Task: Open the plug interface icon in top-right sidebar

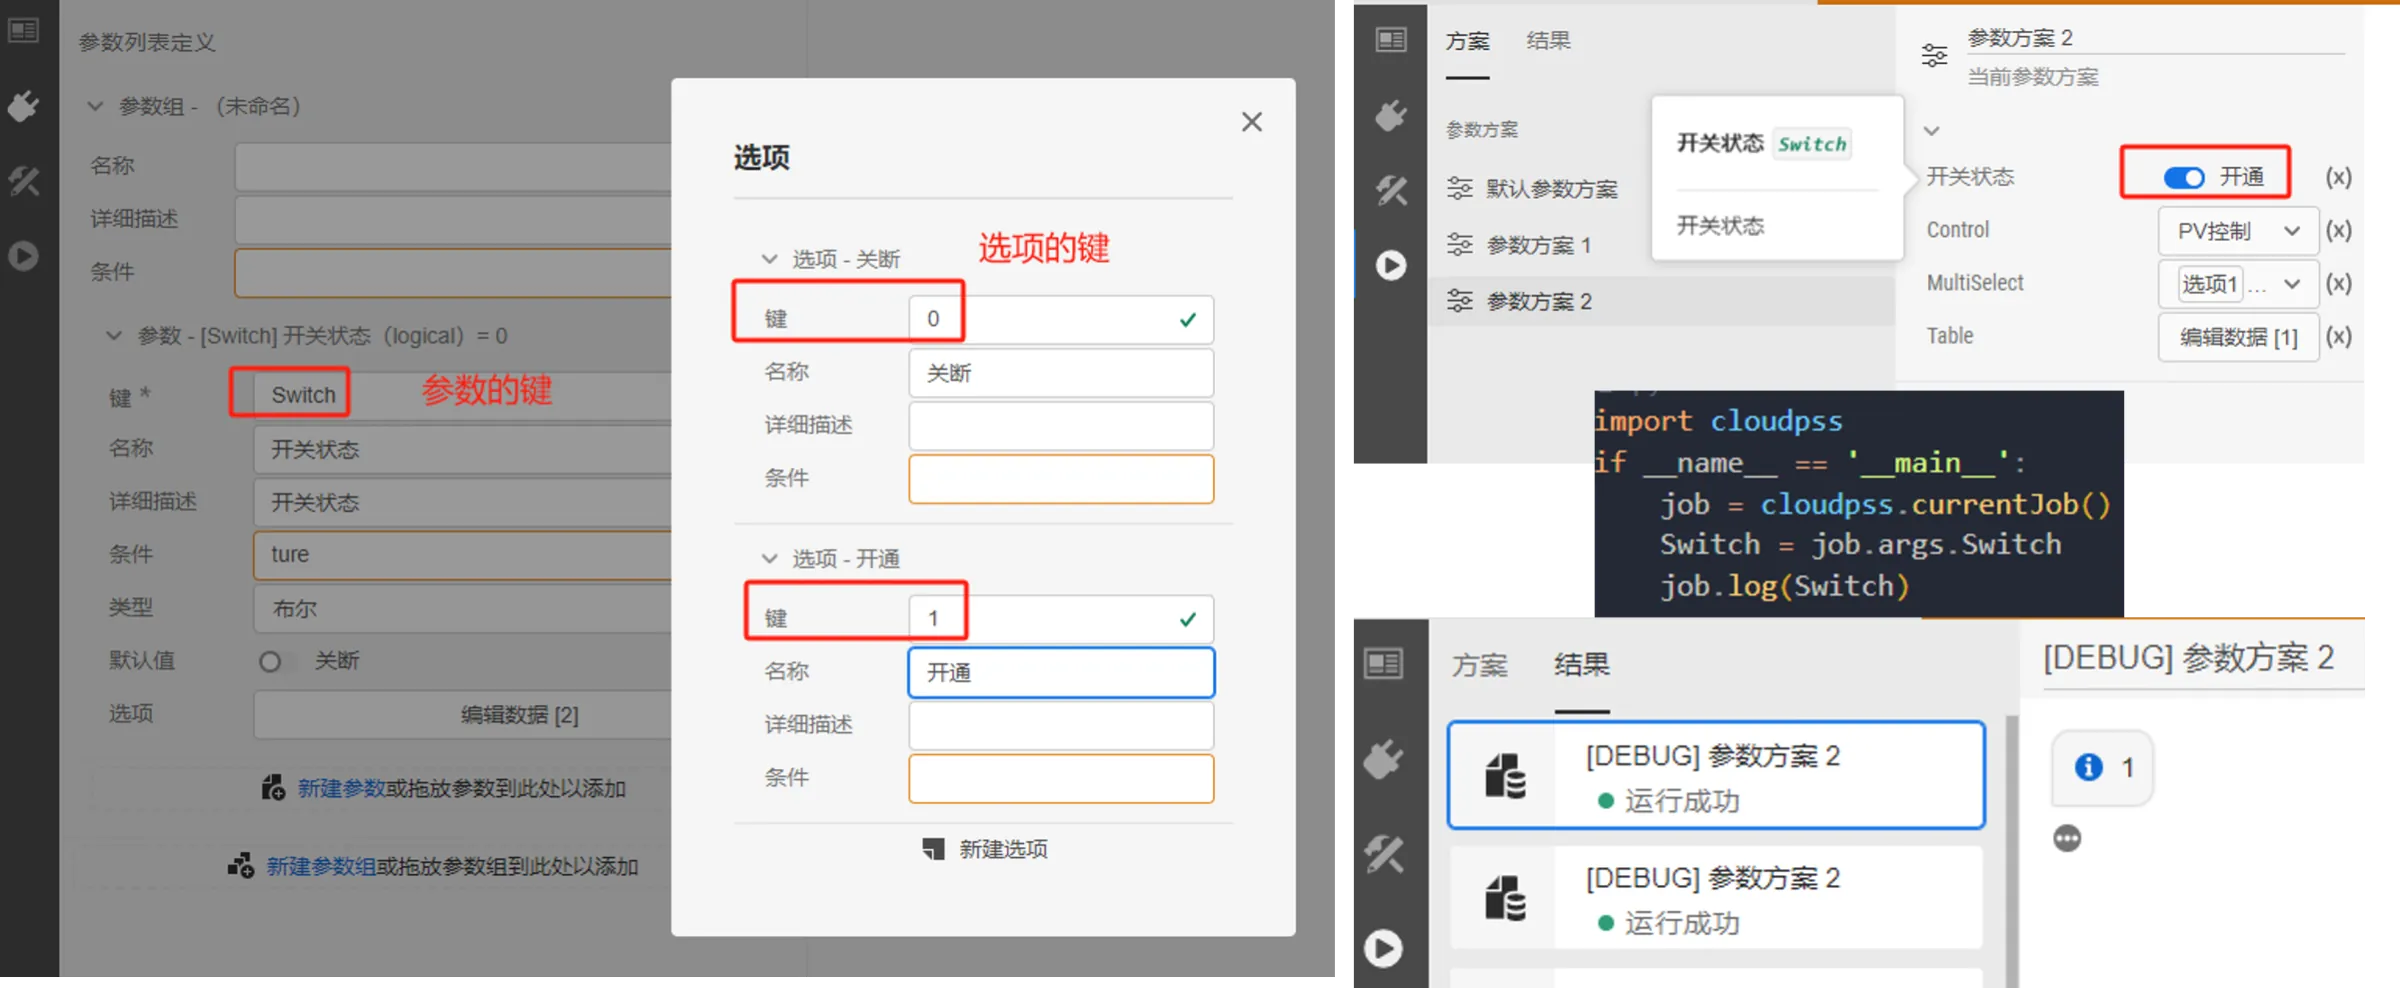Action: pos(1390,115)
